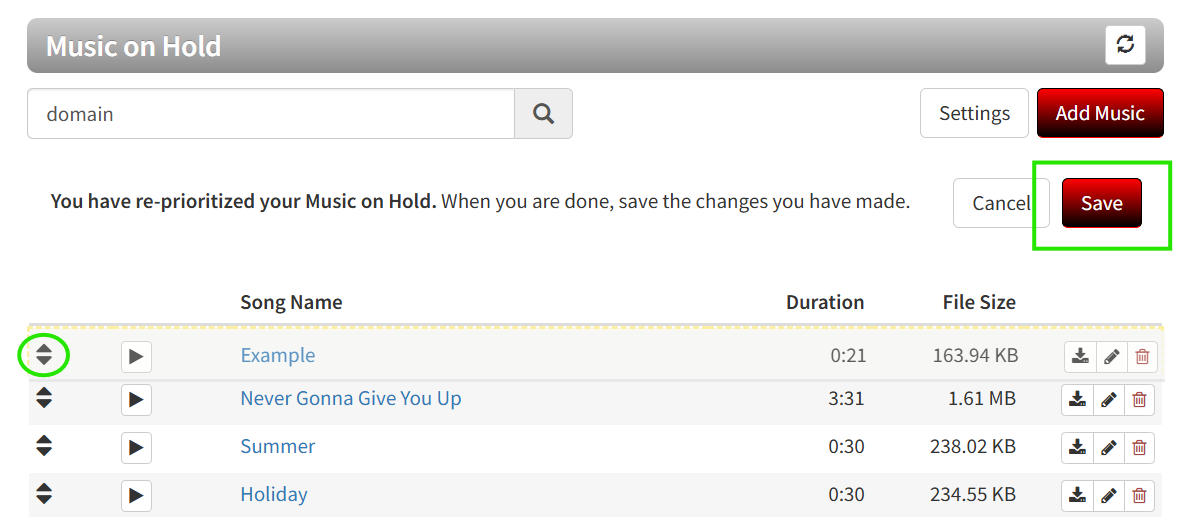Image resolution: width=1179 pixels, height=517 pixels.
Task: Click the refresh icon in Music on Hold header
Action: point(1125,45)
